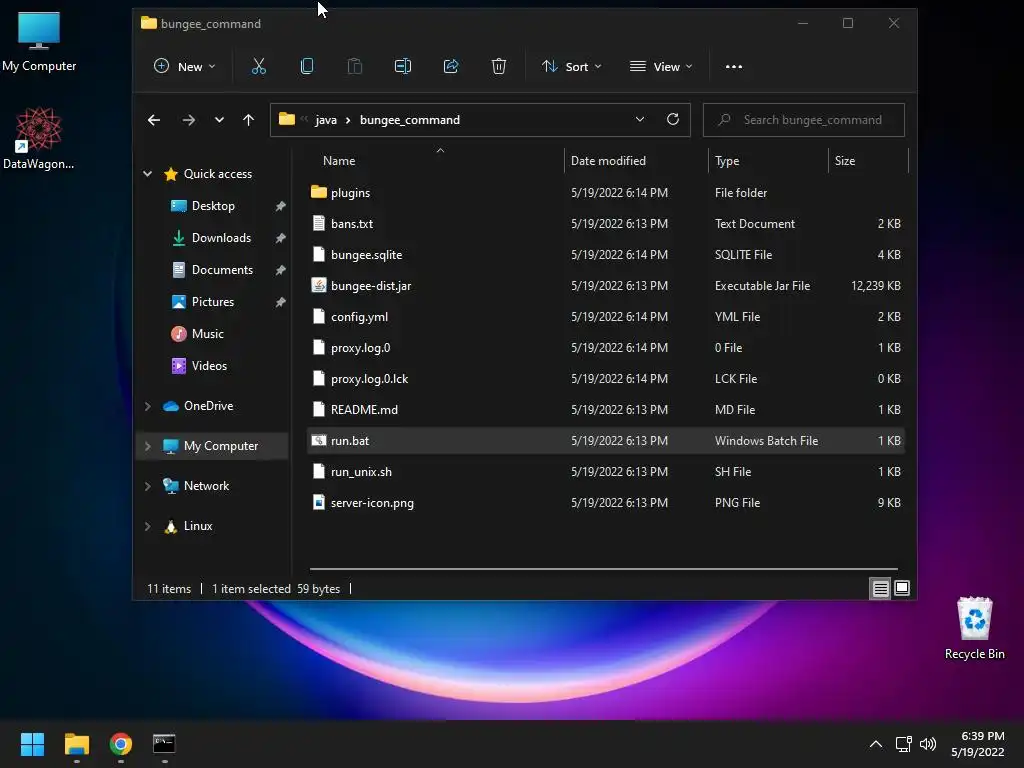Sort by the Size column header
The width and height of the screenshot is (1024, 768).
845,161
